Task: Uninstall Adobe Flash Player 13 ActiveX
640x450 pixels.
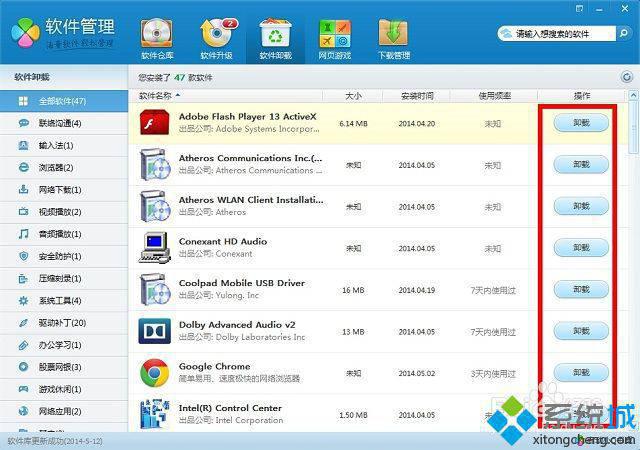Action: [581, 122]
